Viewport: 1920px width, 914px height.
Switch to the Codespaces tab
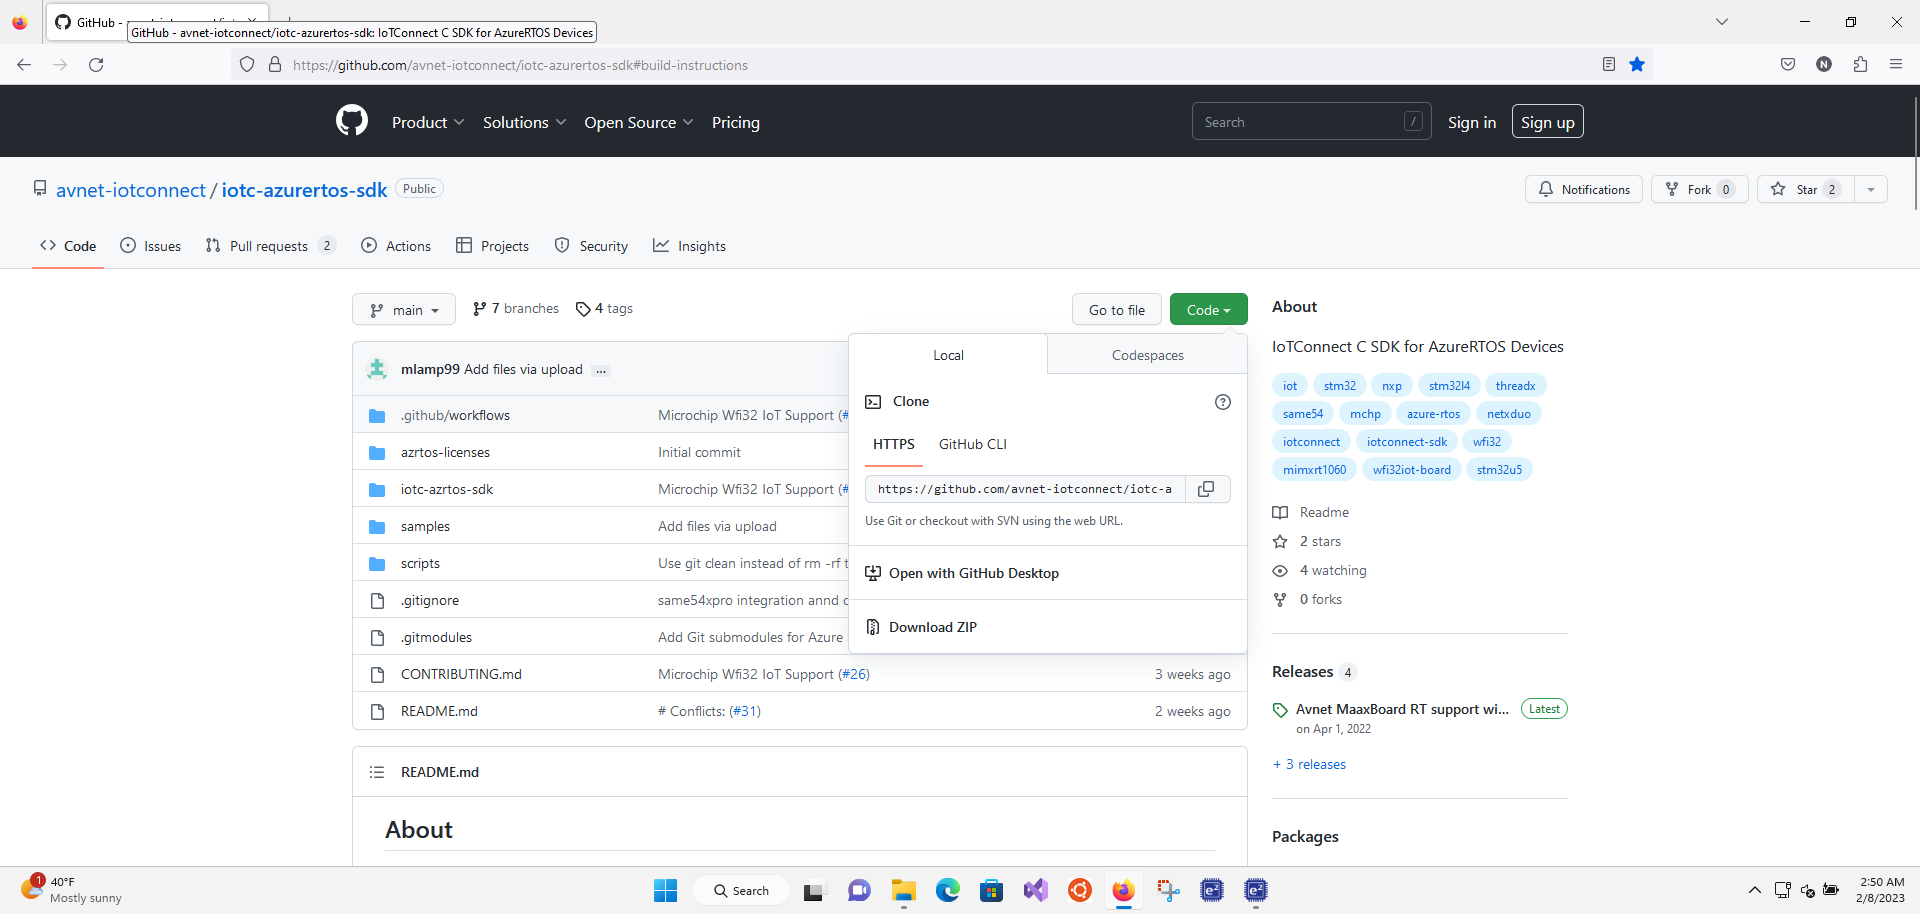[1147, 355]
